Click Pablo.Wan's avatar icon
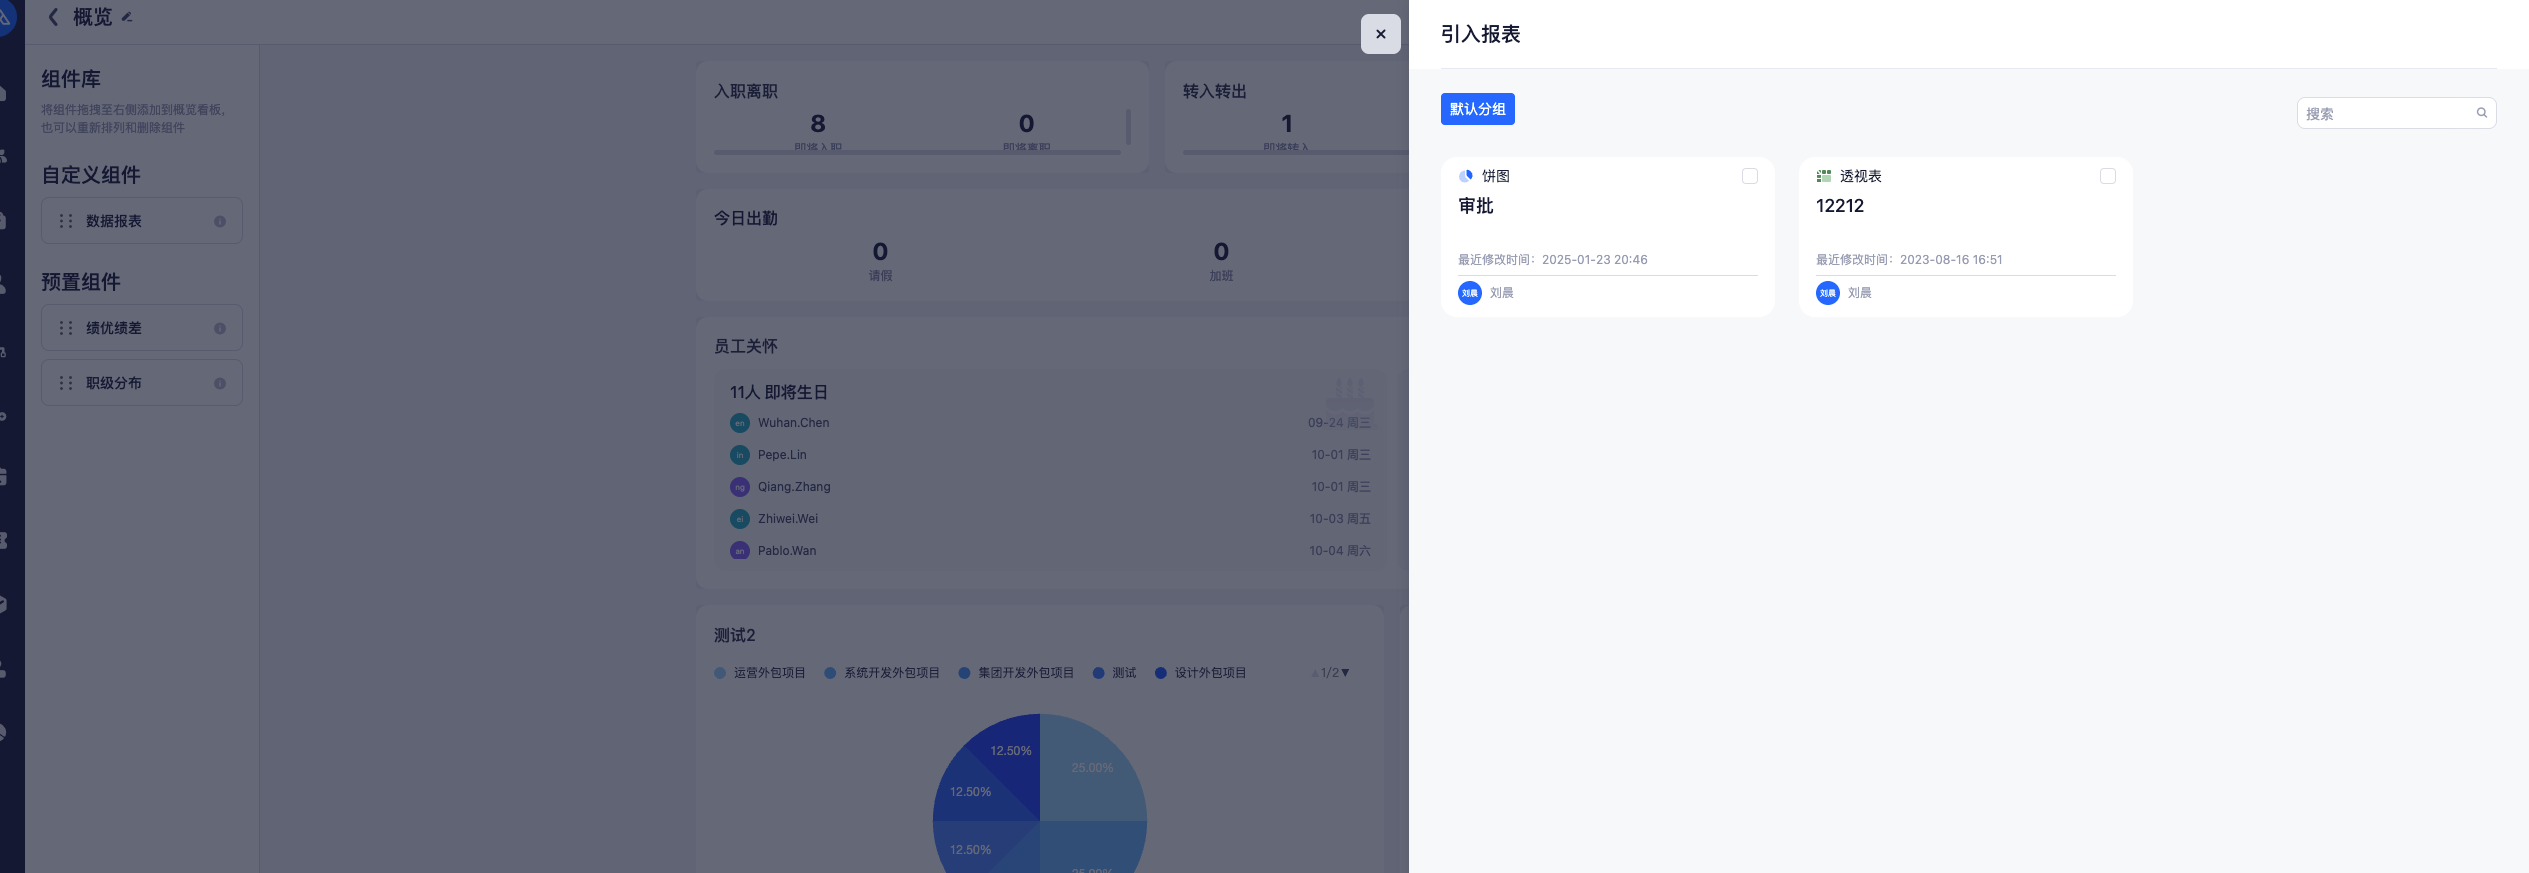 tap(740, 551)
